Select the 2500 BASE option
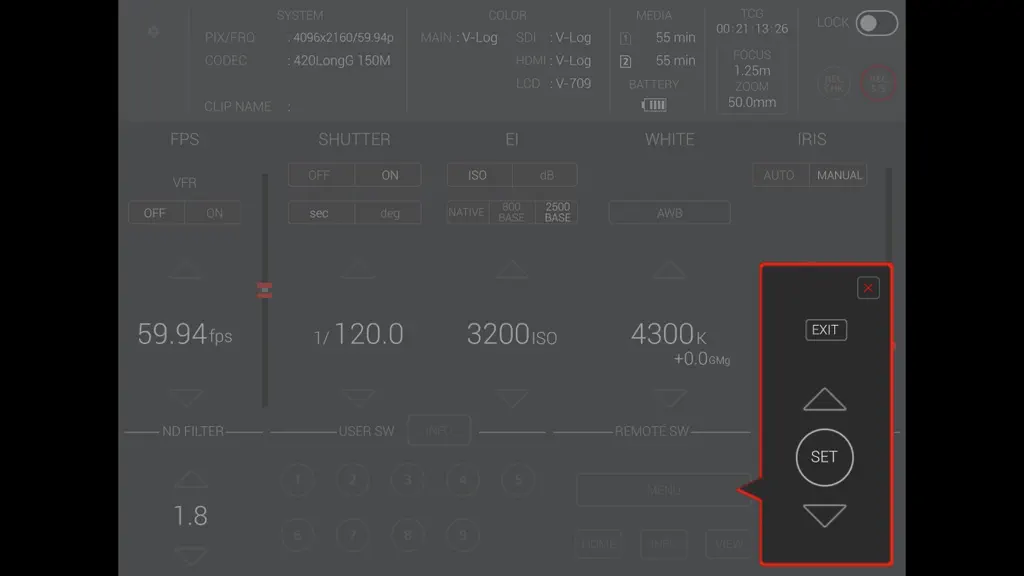This screenshot has width=1024, height=576. click(556, 212)
